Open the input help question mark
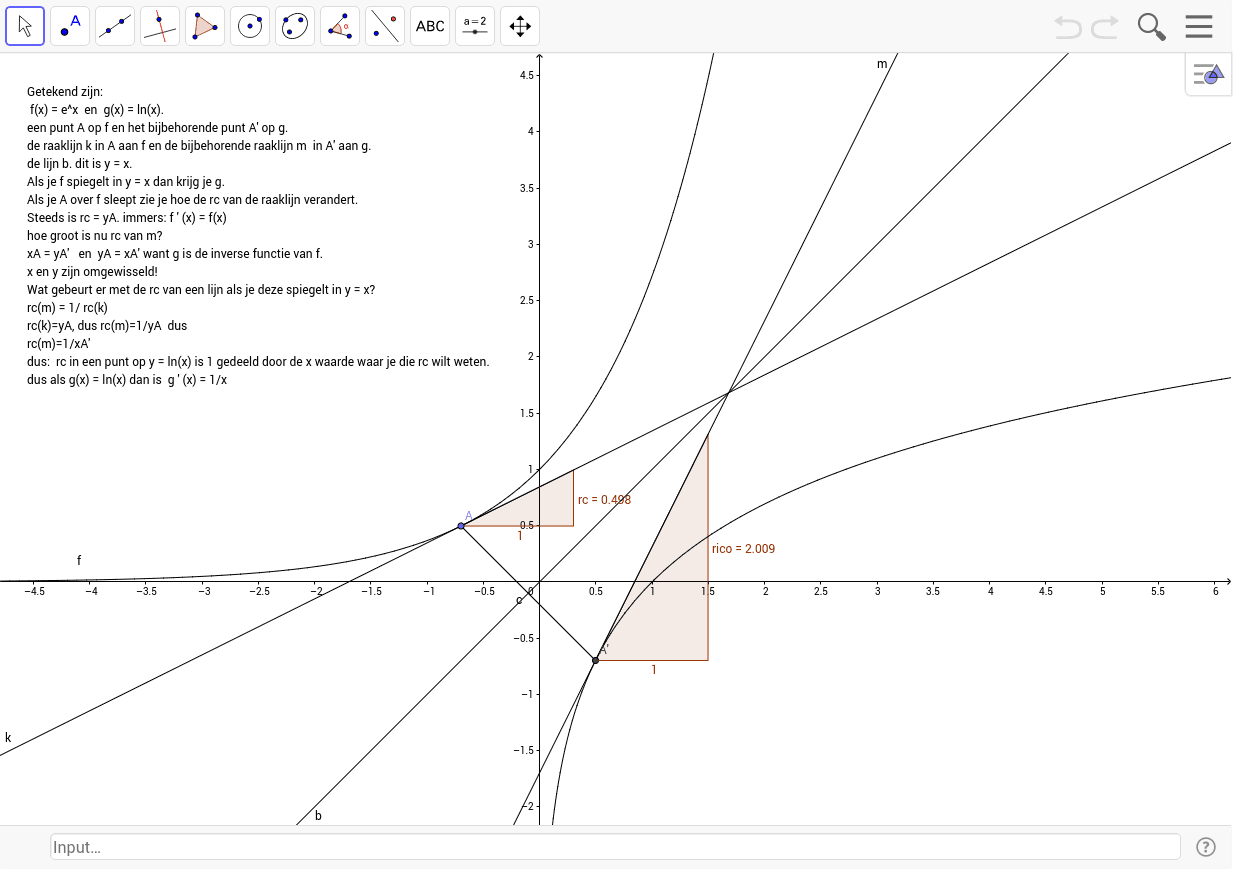 (1206, 847)
